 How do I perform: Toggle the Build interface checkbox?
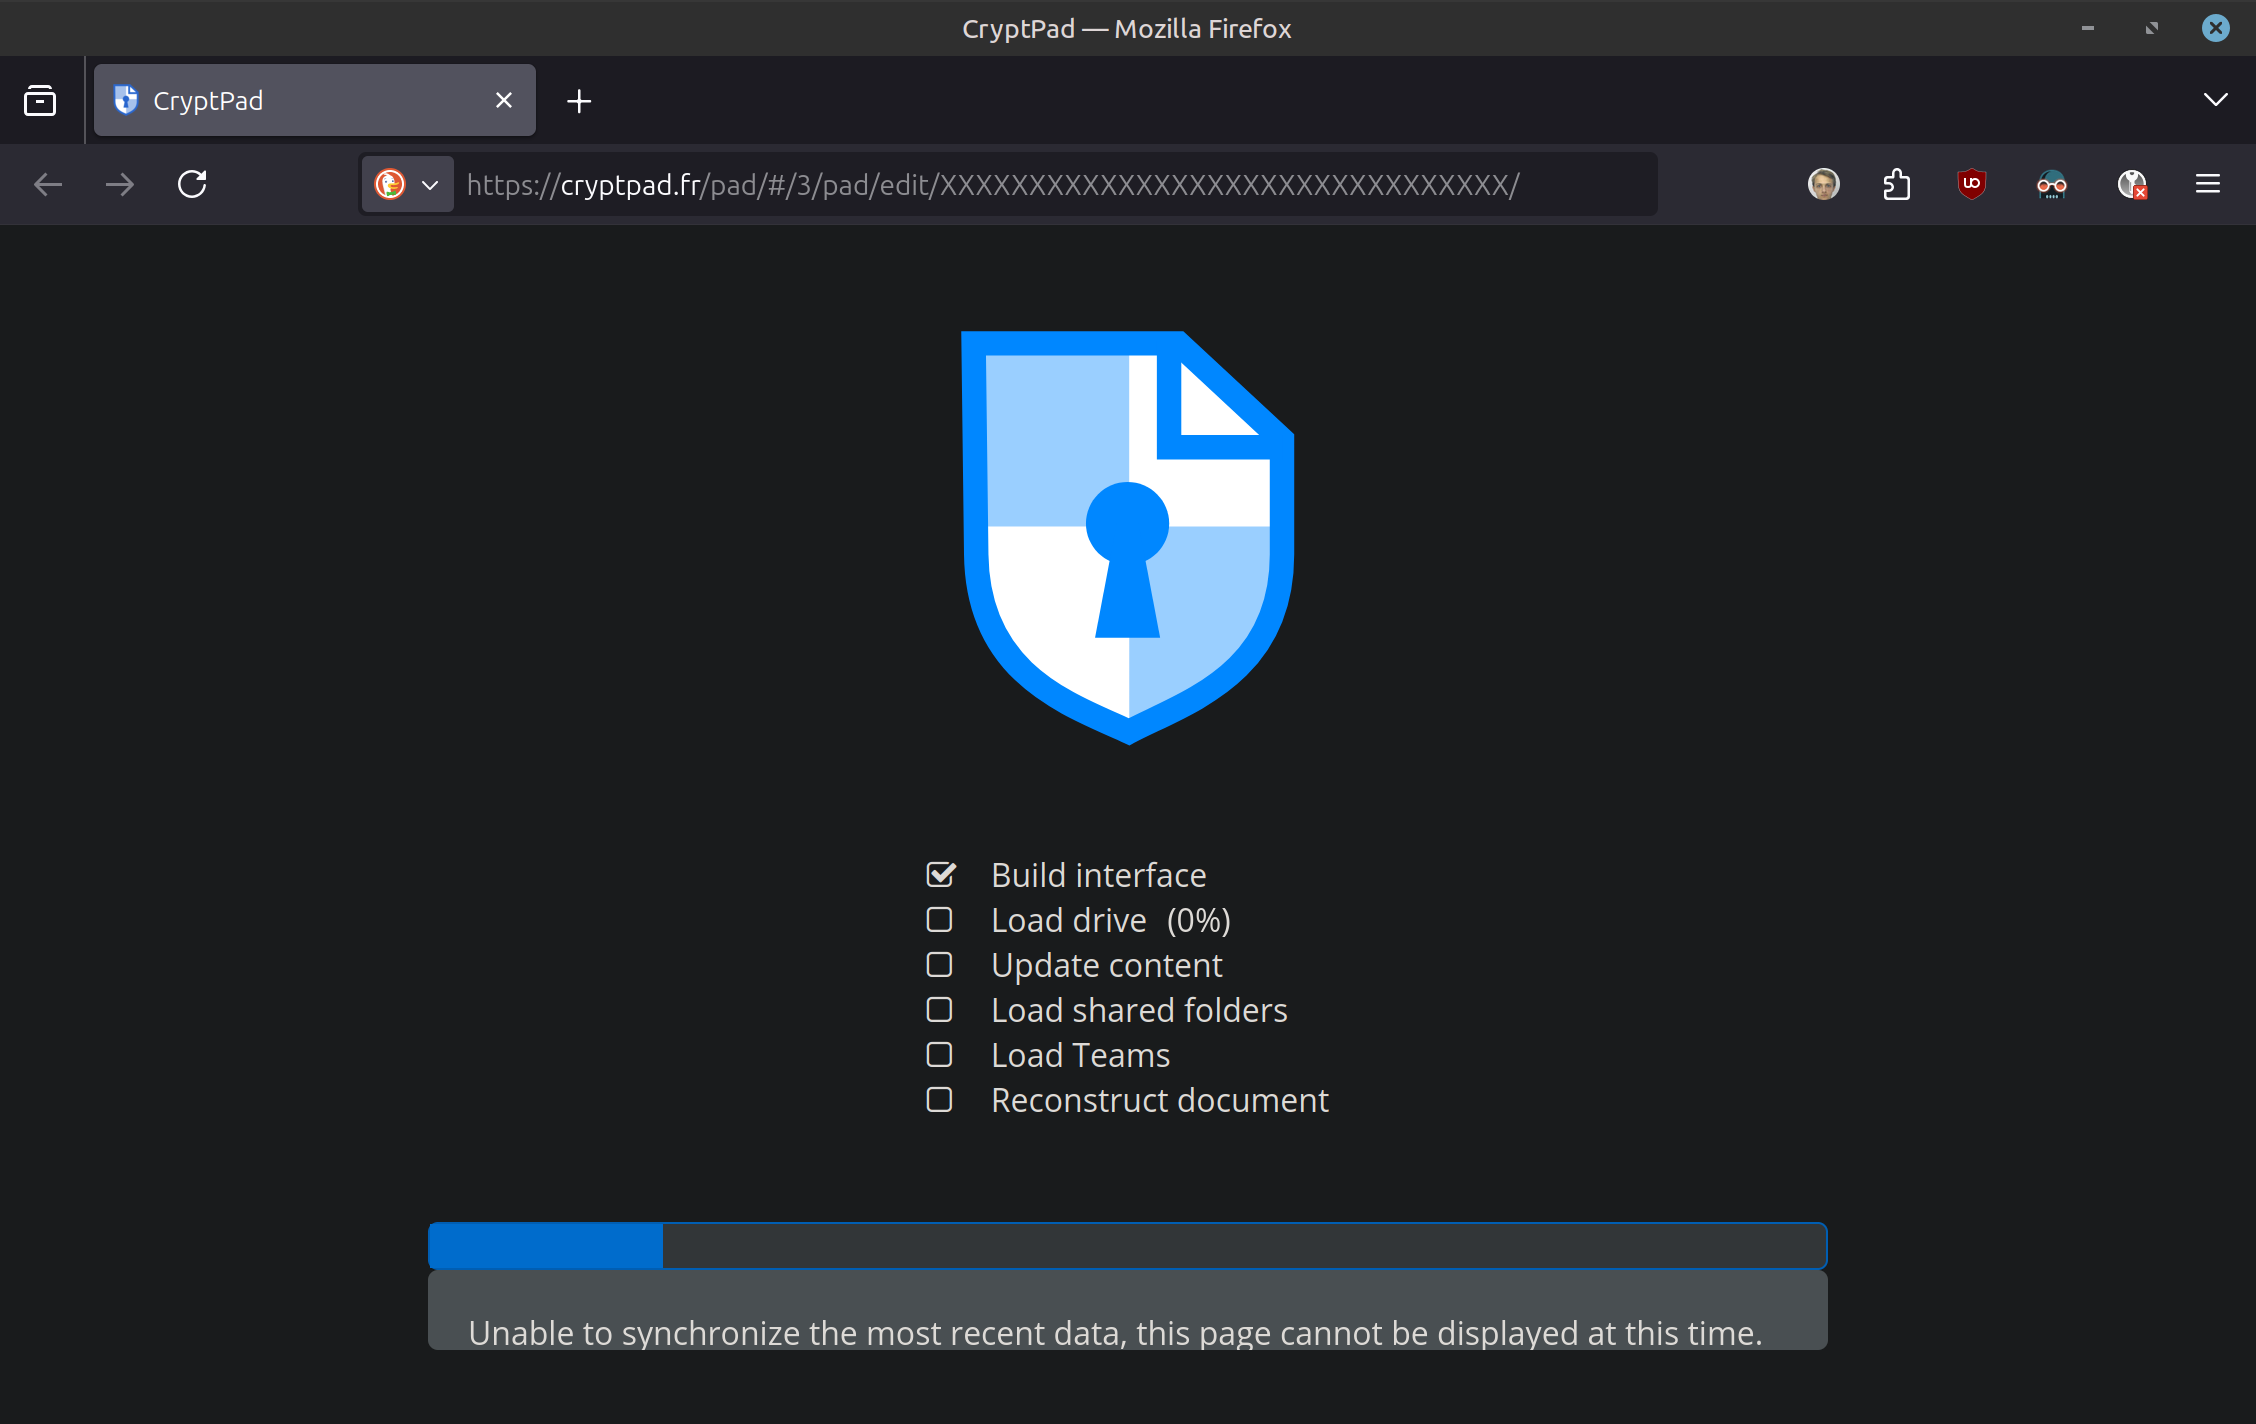[940, 875]
